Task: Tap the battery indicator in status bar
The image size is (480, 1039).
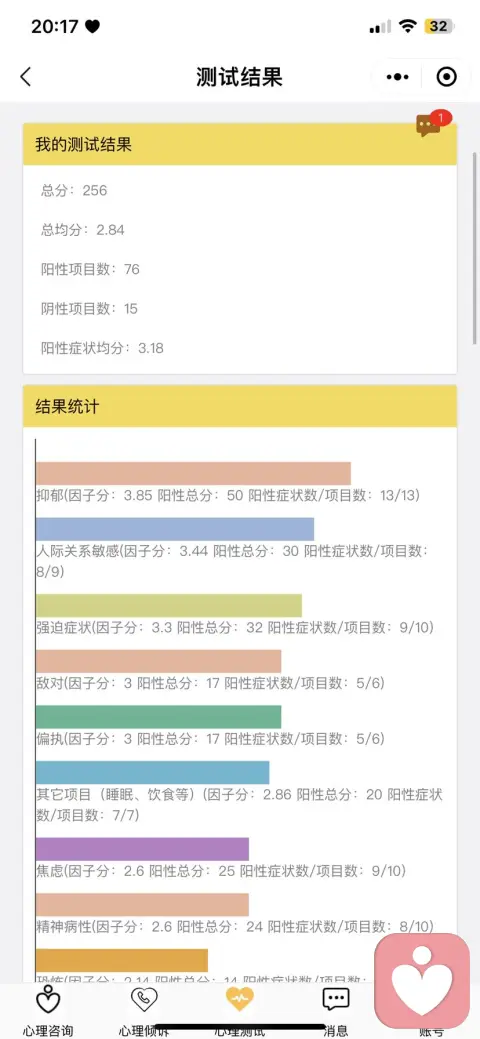Action: (x=440, y=27)
